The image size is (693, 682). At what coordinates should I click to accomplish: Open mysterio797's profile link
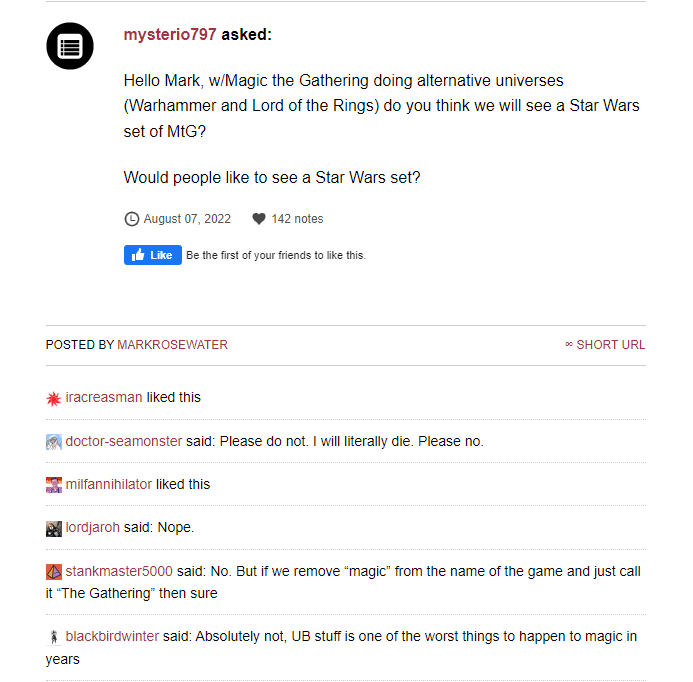(x=170, y=35)
